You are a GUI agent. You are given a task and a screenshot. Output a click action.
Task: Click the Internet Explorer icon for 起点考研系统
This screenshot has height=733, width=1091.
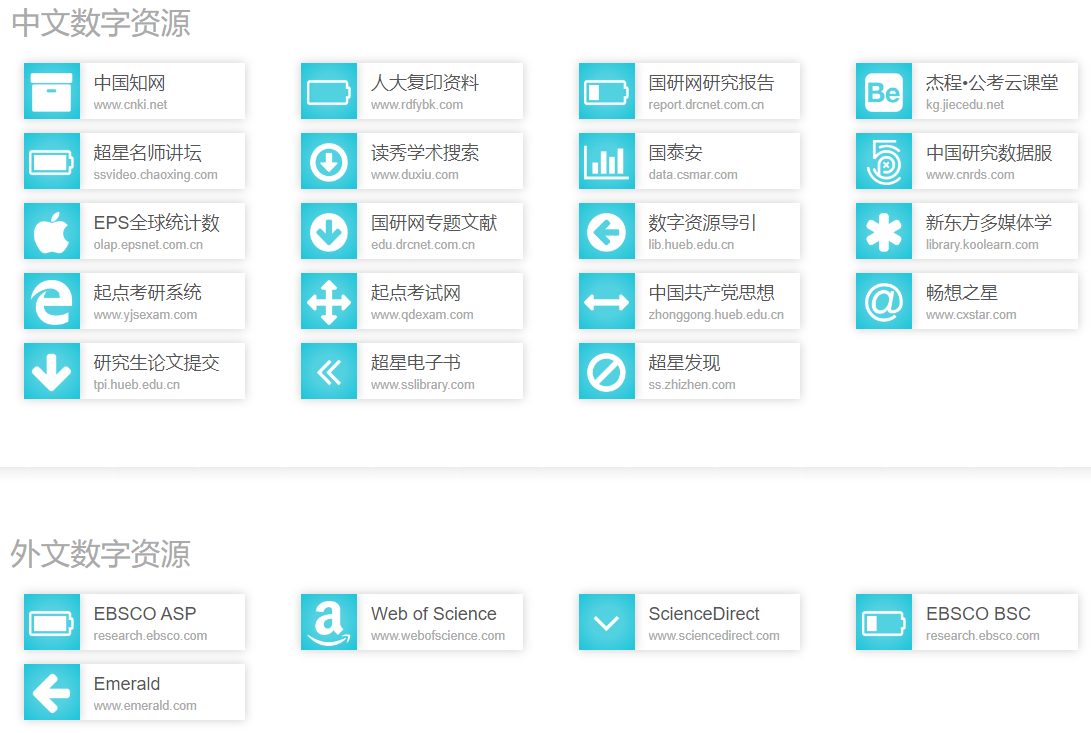point(52,301)
